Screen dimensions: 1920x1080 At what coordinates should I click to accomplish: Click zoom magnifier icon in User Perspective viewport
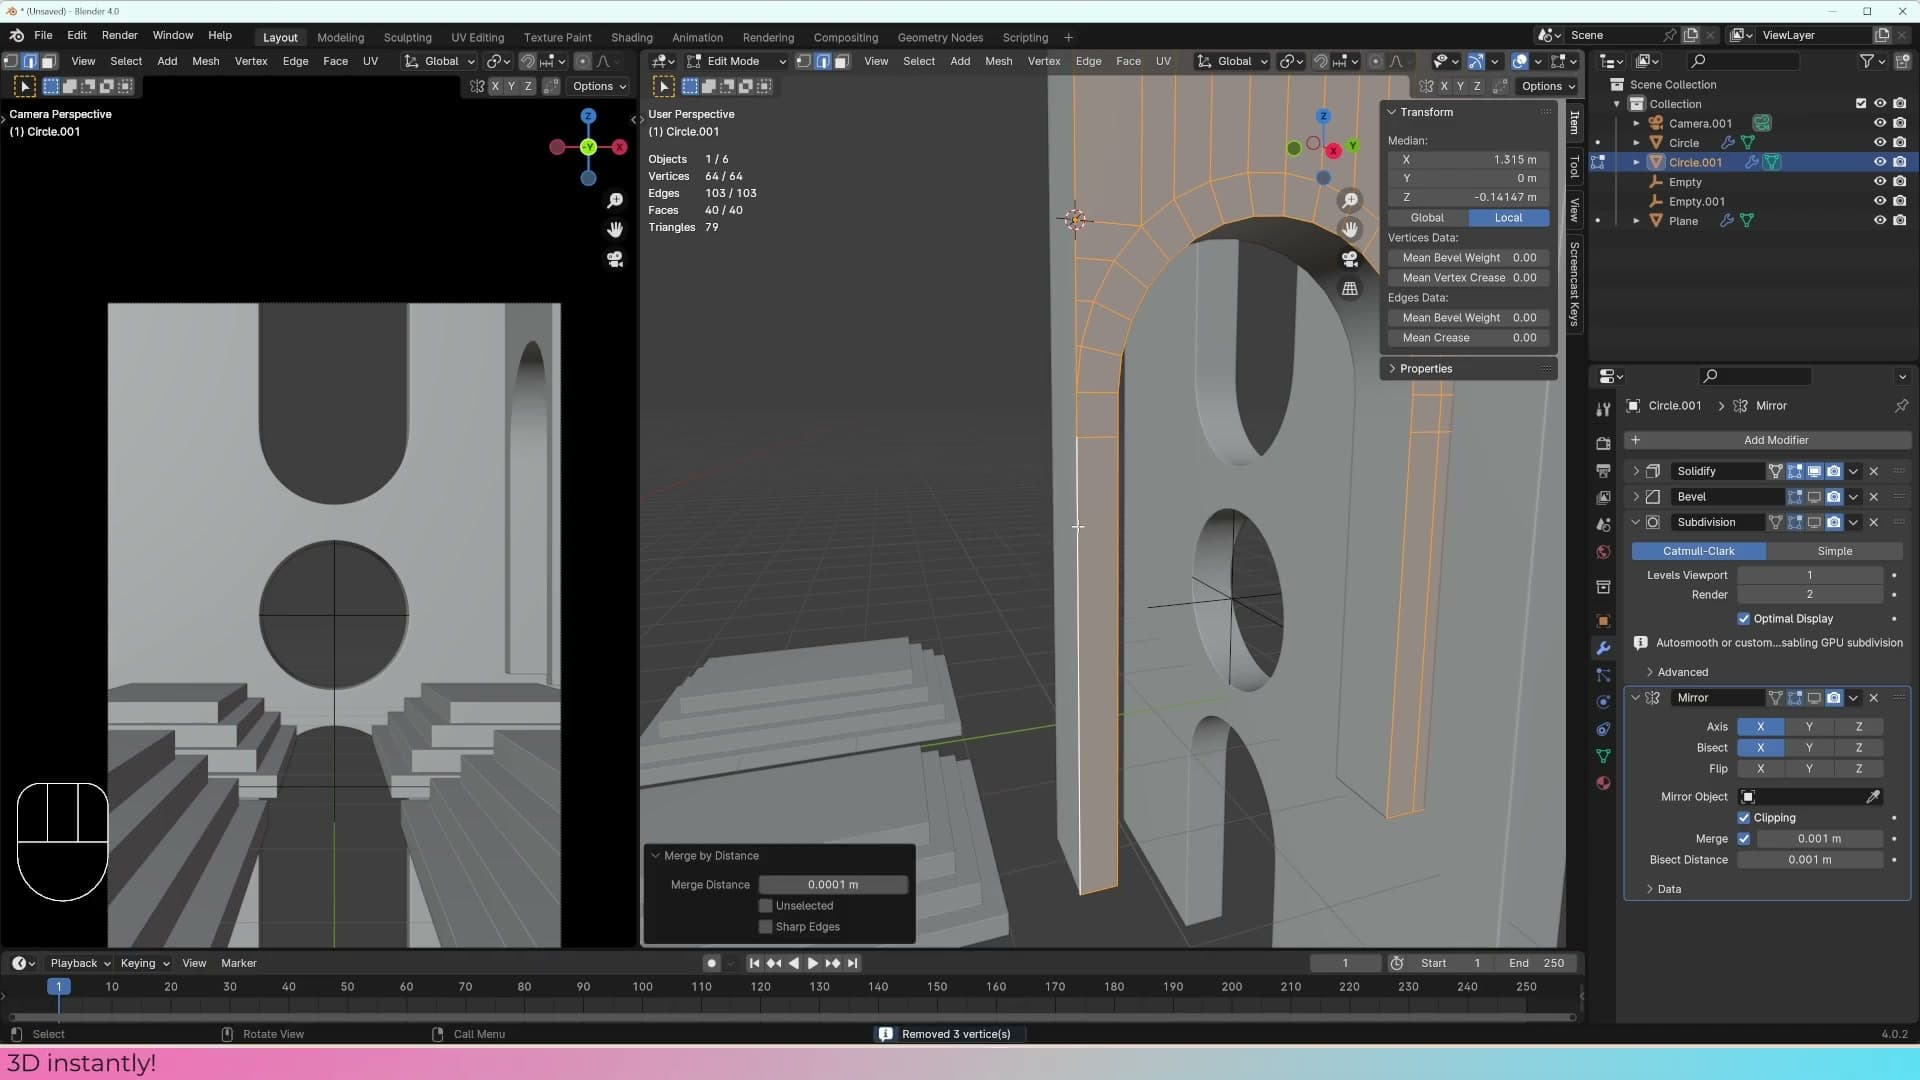tap(1350, 201)
